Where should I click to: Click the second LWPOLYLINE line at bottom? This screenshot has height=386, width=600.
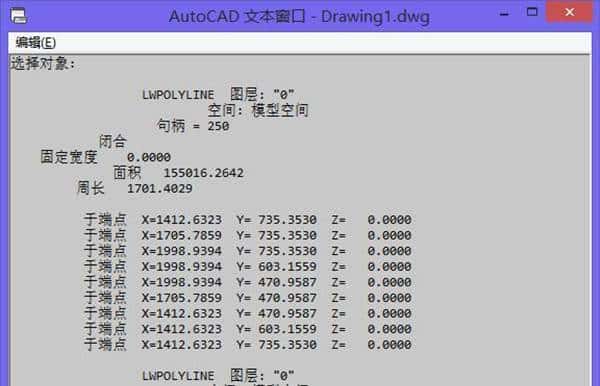[x=218, y=375]
